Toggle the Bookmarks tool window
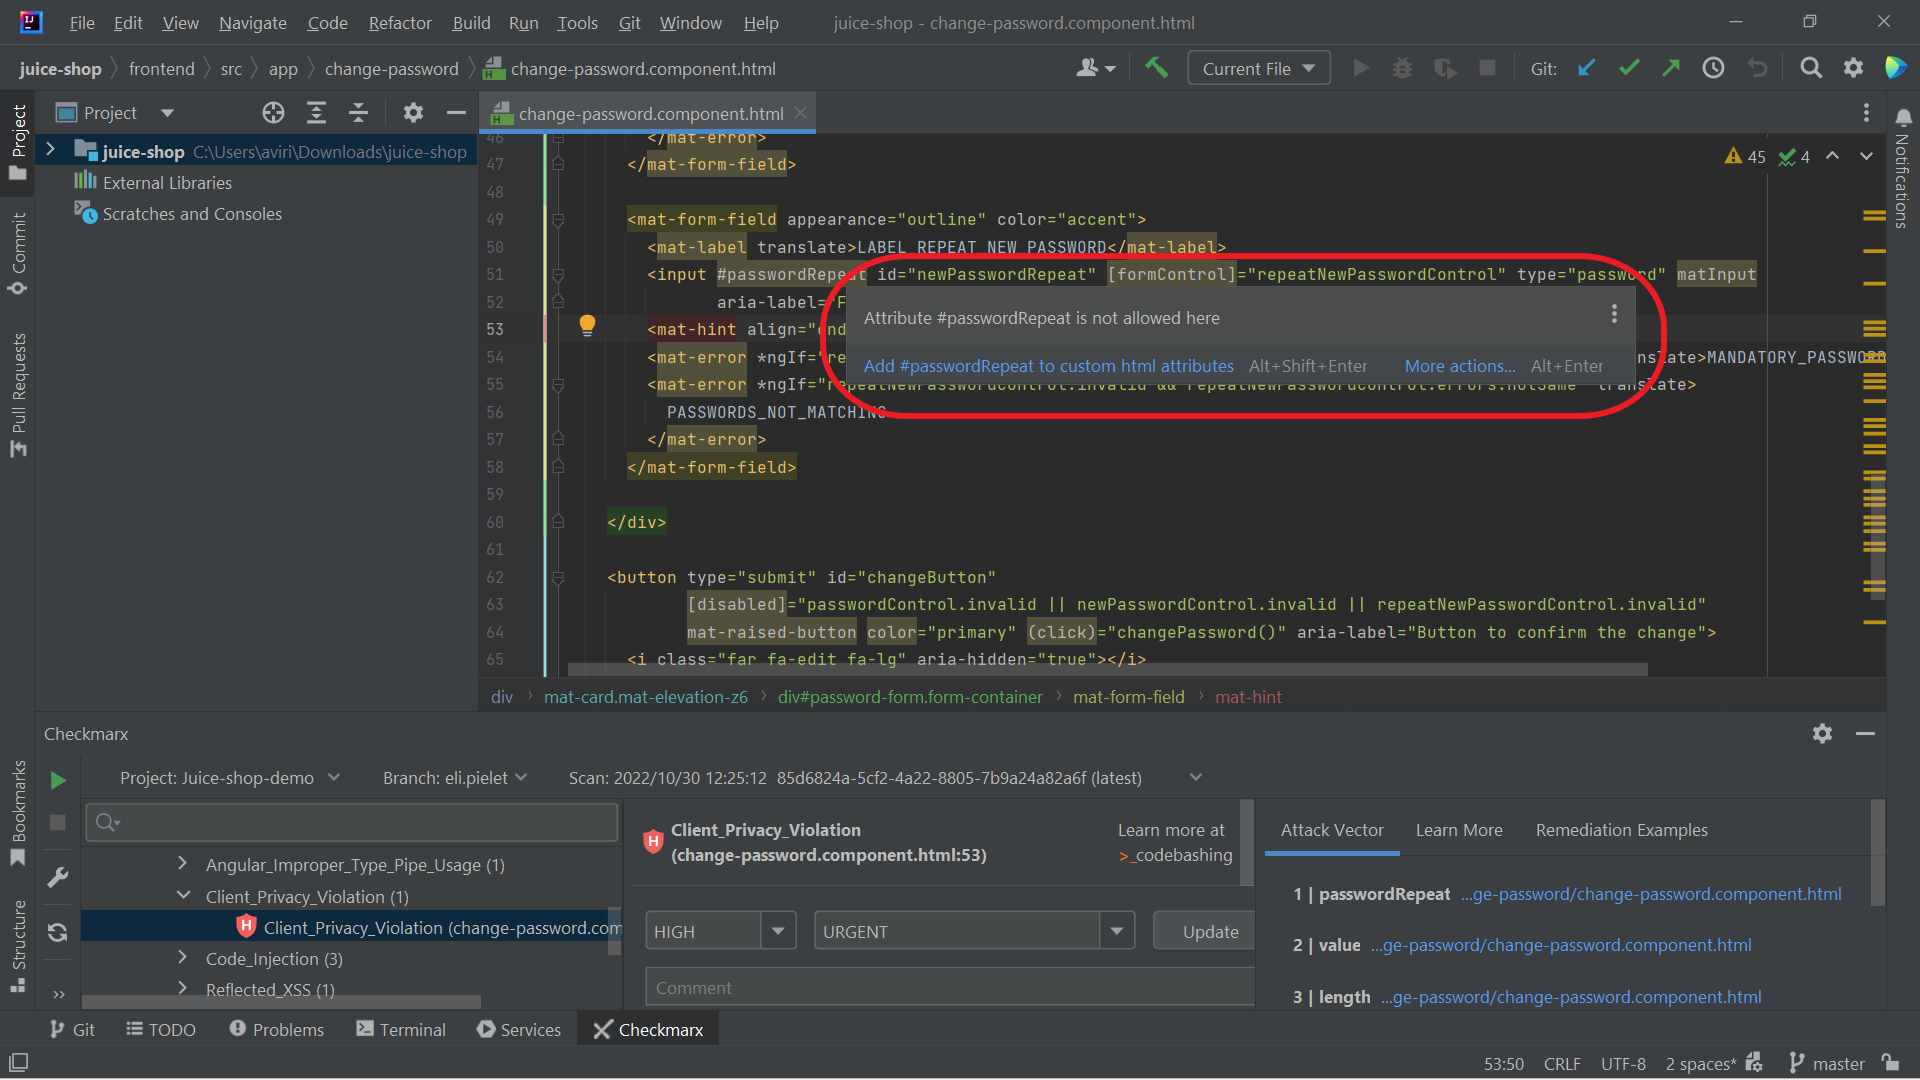The width and height of the screenshot is (1920, 1080). coord(18,813)
